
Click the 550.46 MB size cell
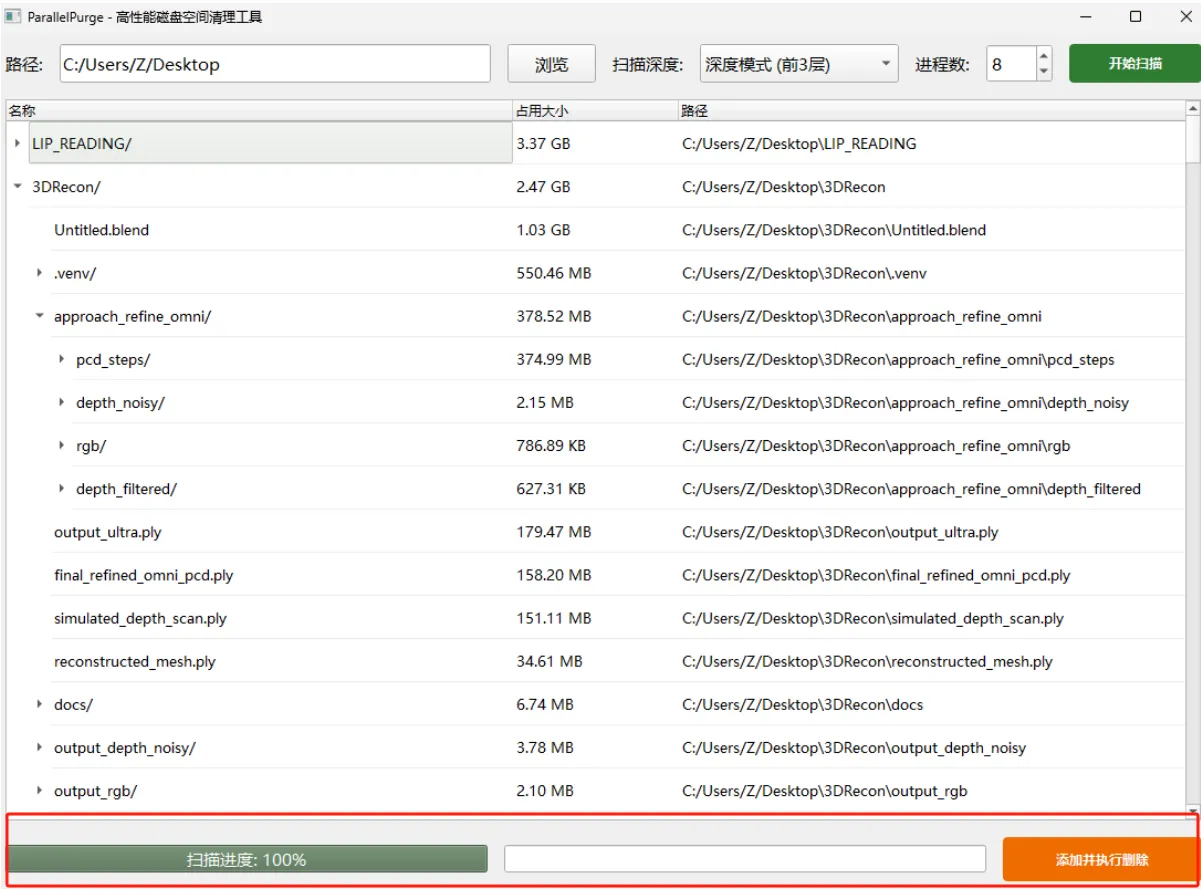click(x=554, y=273)
